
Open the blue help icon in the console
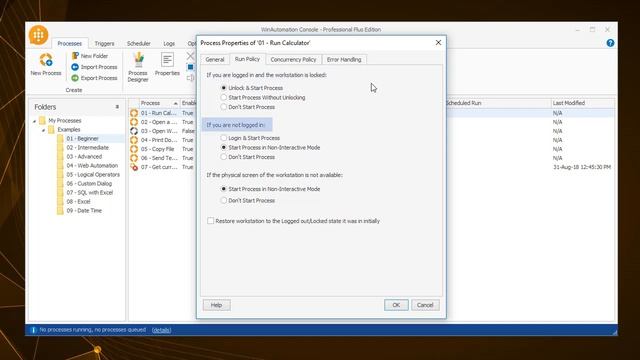coord(610,43)
